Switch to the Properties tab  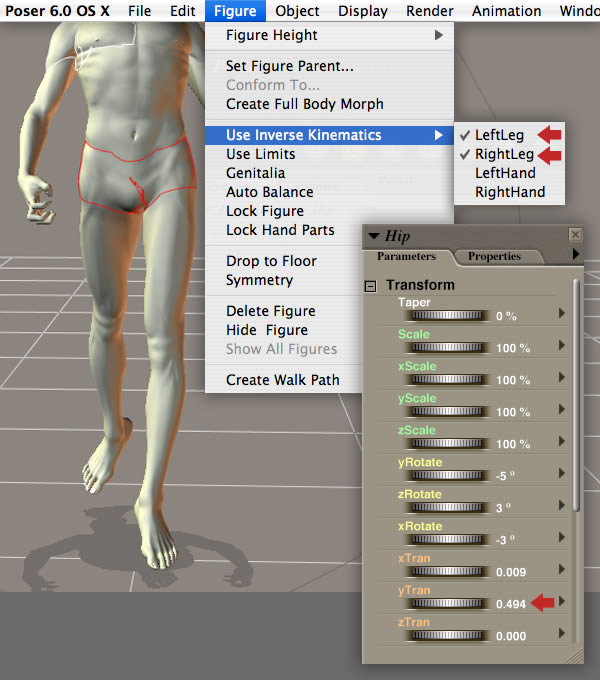(495, 256)
